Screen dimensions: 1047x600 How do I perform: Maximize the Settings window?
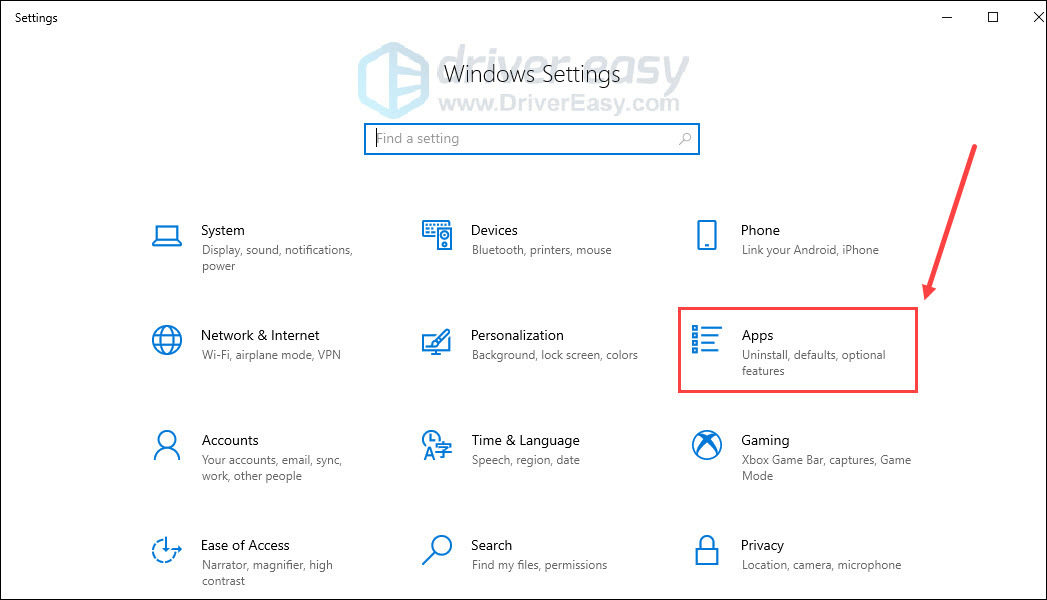tap(993, 17)
